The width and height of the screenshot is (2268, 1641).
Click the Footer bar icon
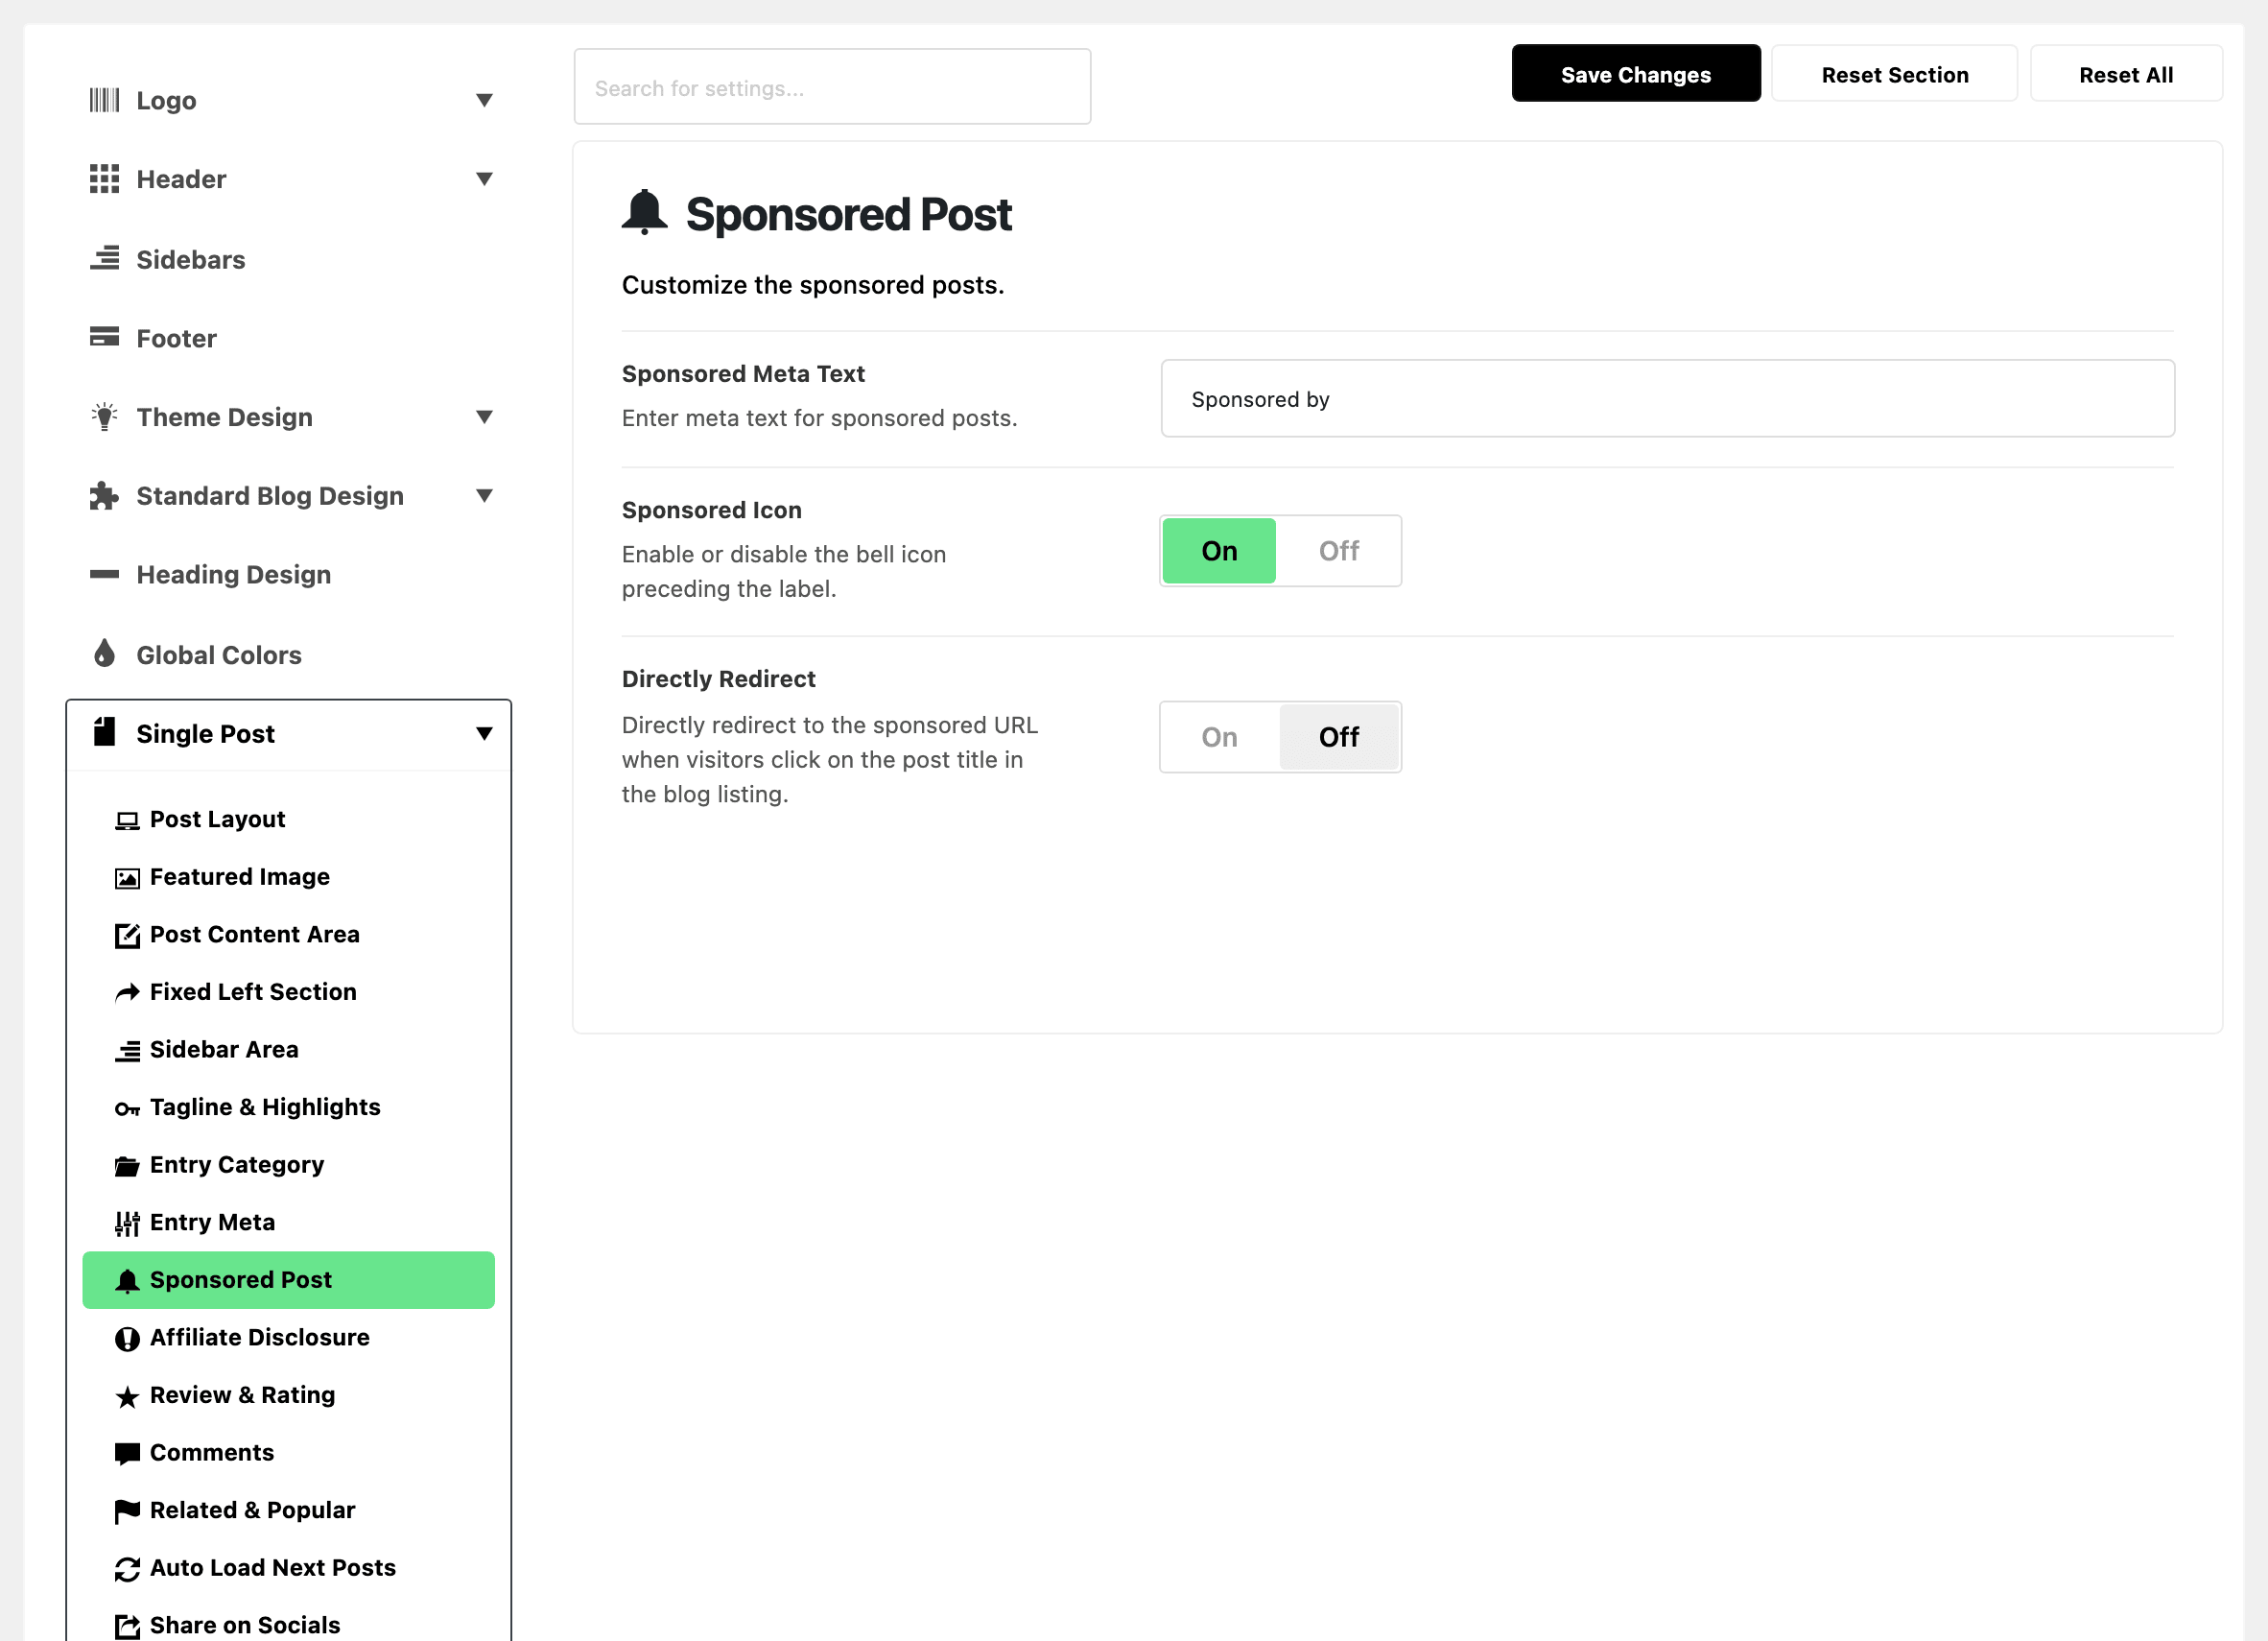point(104,337)
